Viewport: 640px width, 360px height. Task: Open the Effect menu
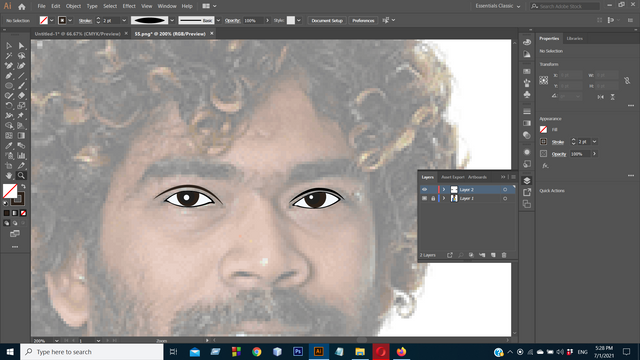129,6
